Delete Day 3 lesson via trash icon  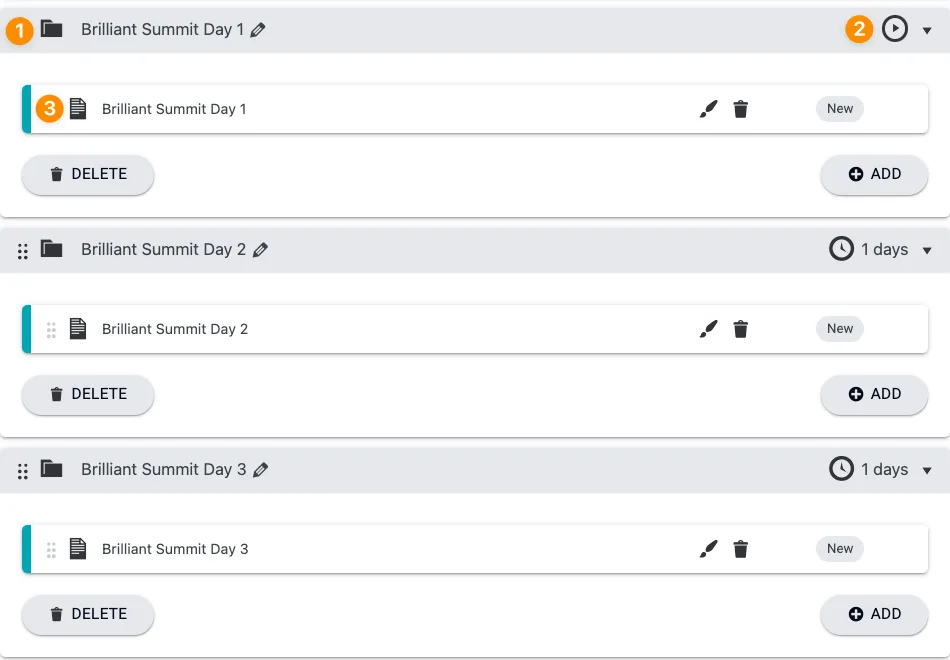pyautogui.click(x=740, y=548)
